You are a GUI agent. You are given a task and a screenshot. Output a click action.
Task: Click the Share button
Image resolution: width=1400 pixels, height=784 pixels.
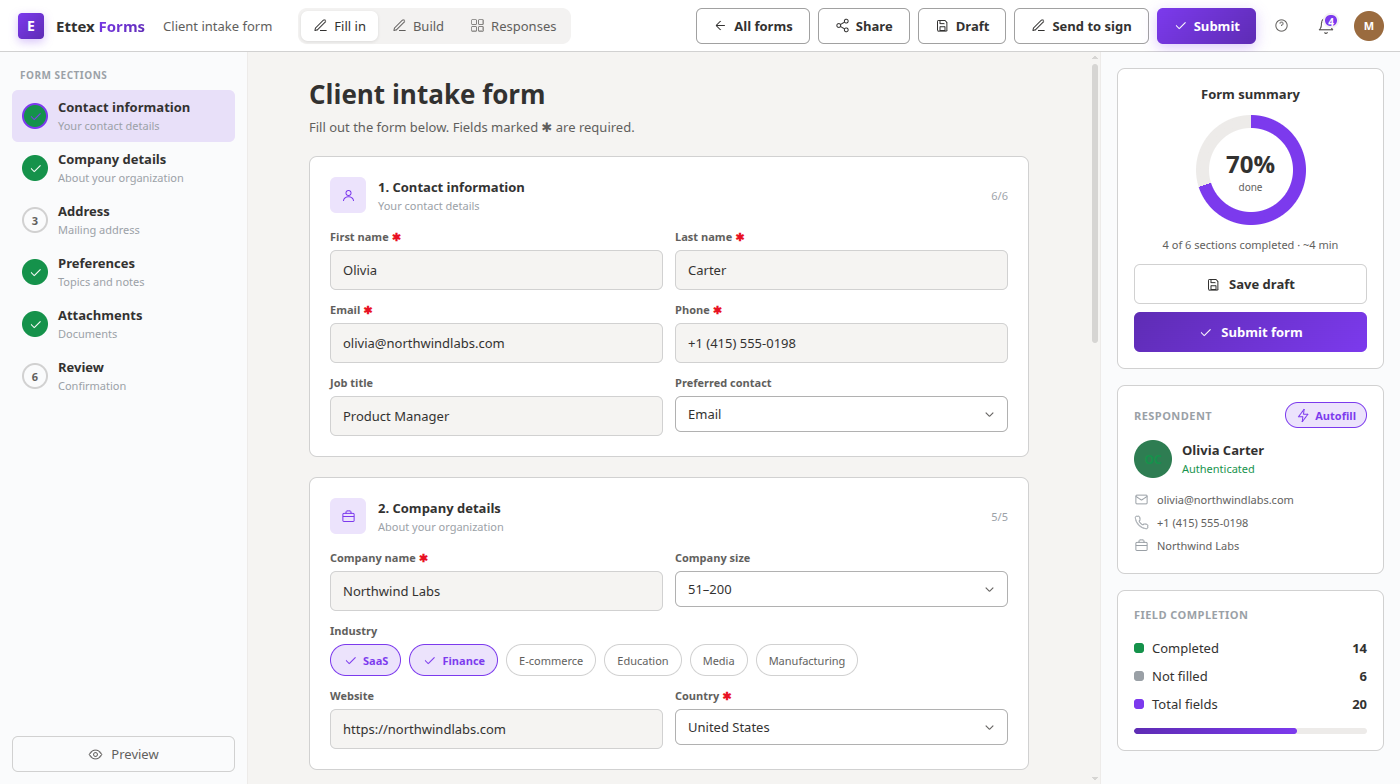click(864, 26)
